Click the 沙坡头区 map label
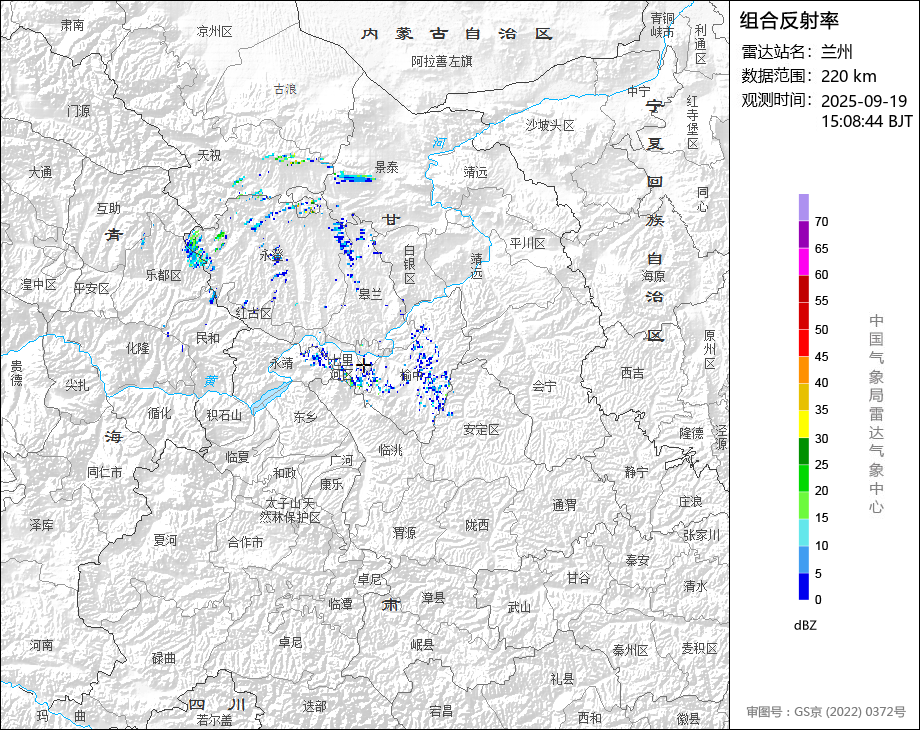Viewport: 920px width, 730px height. pos(550,125)
